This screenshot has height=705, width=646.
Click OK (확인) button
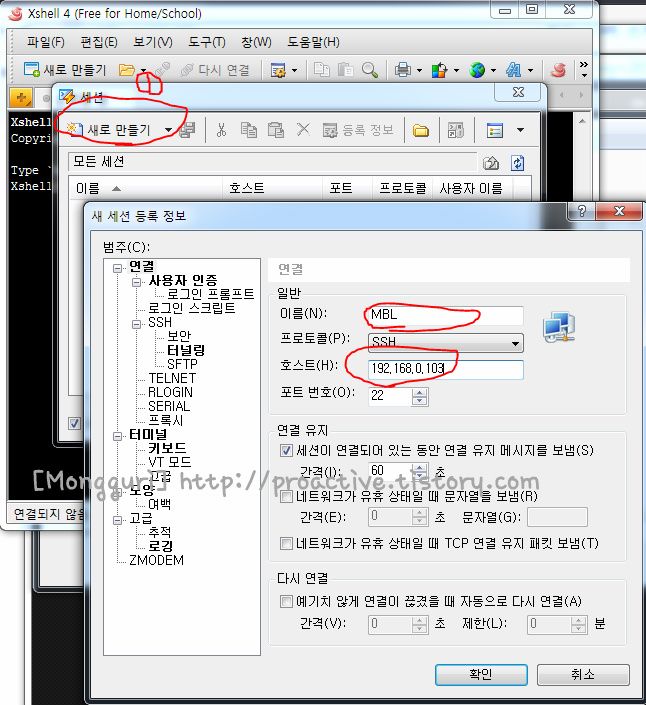pos(481,674)
